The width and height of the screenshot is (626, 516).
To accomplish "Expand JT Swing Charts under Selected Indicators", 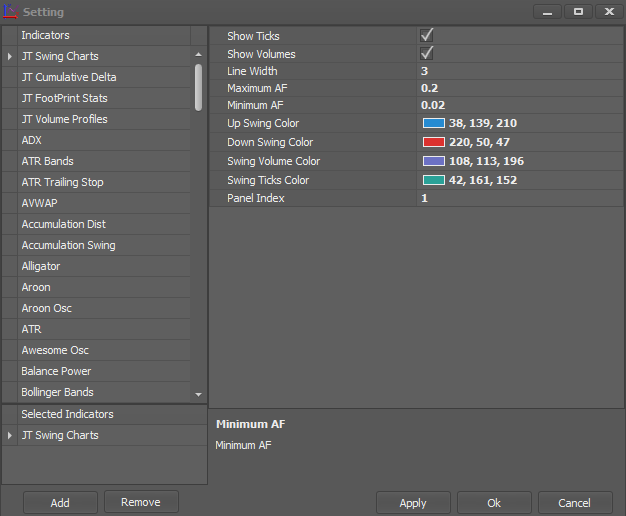I will (10, 435).
